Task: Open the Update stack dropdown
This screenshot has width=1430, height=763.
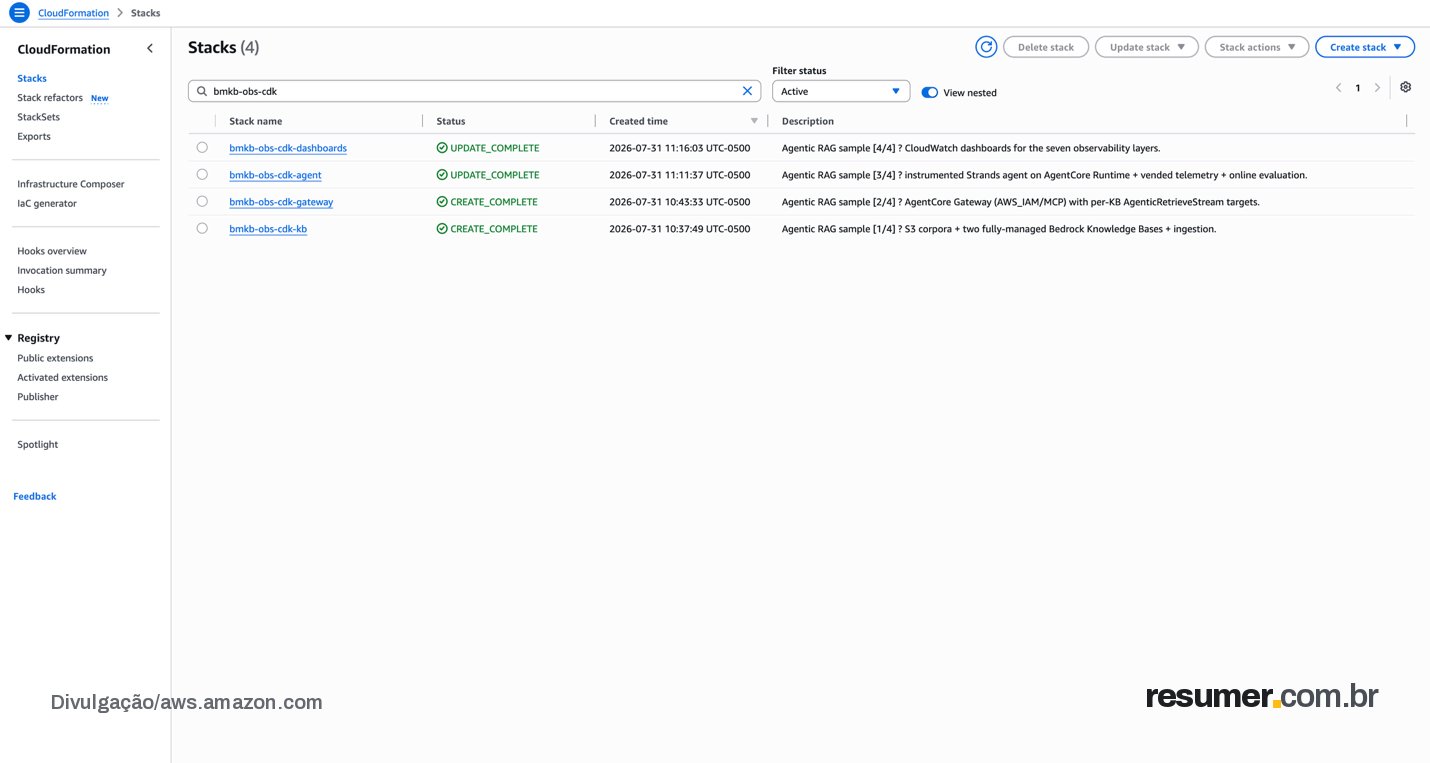Action: tap(1146, 47)
